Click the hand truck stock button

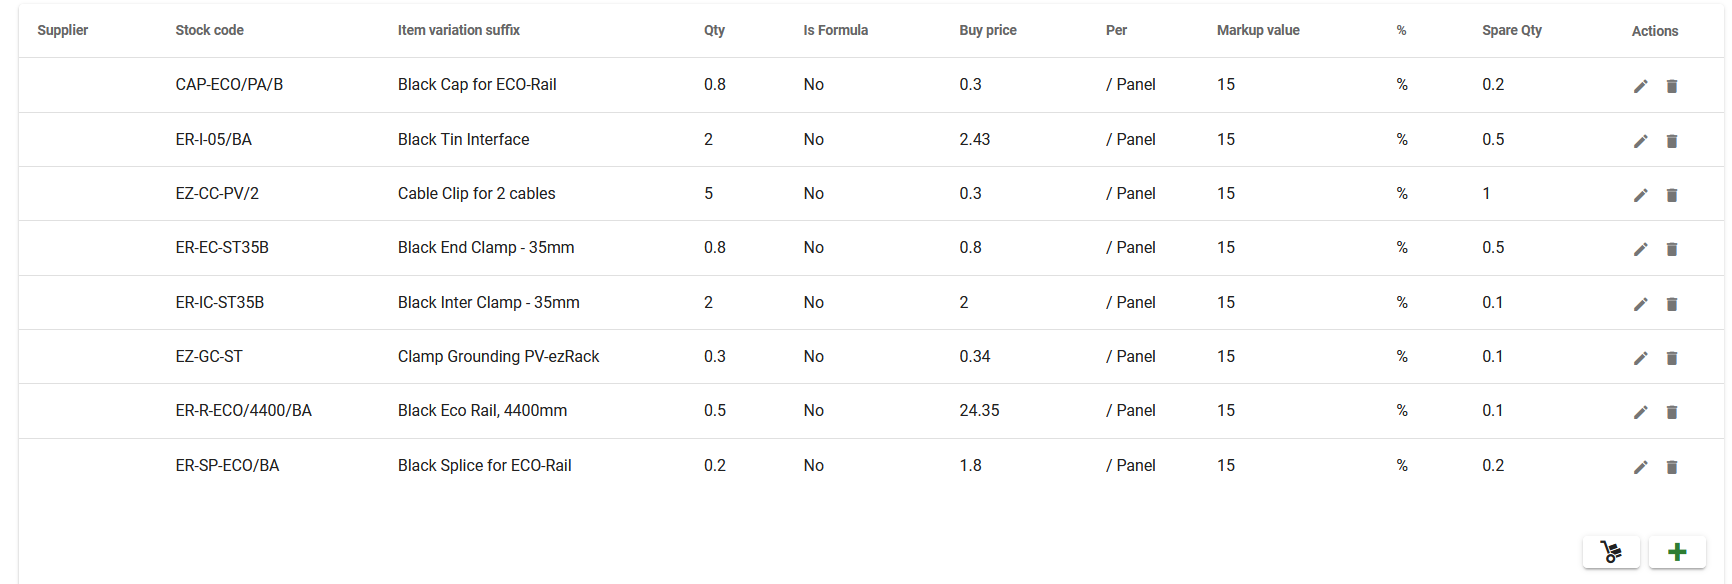pyautogui.click(x=1611, y=552)
